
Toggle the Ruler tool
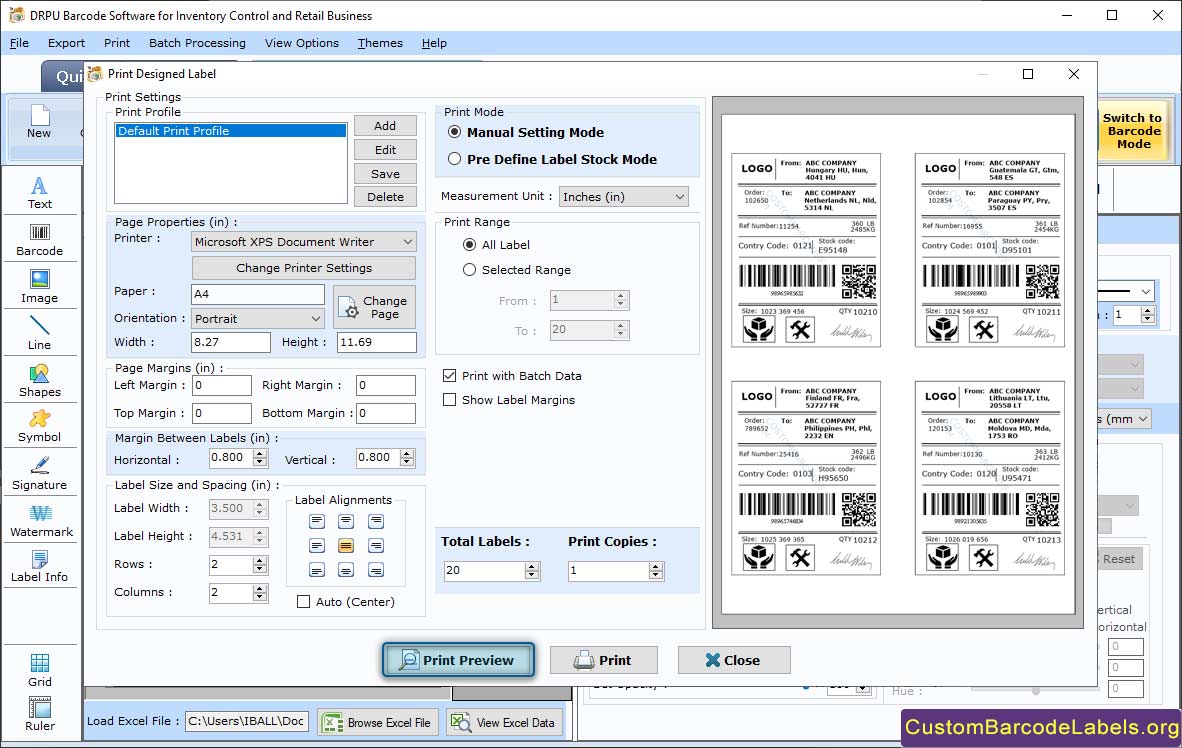(x=39, y=714)
